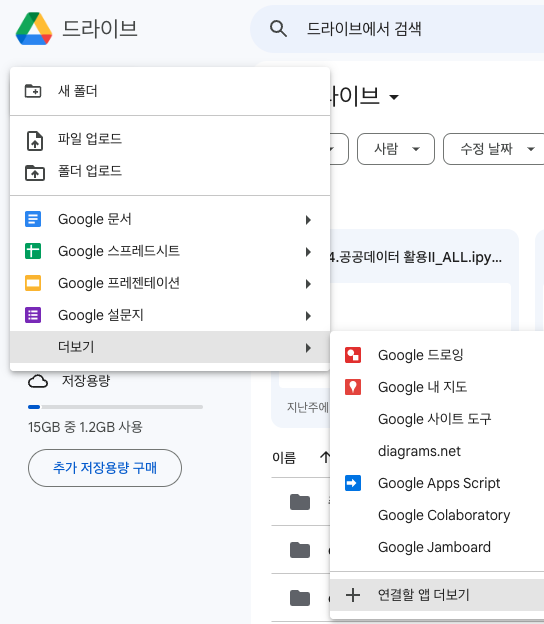
Task: Click the 새 폴더 folder-plus icon
Action: pyautogui.click(x=33, y=91)
